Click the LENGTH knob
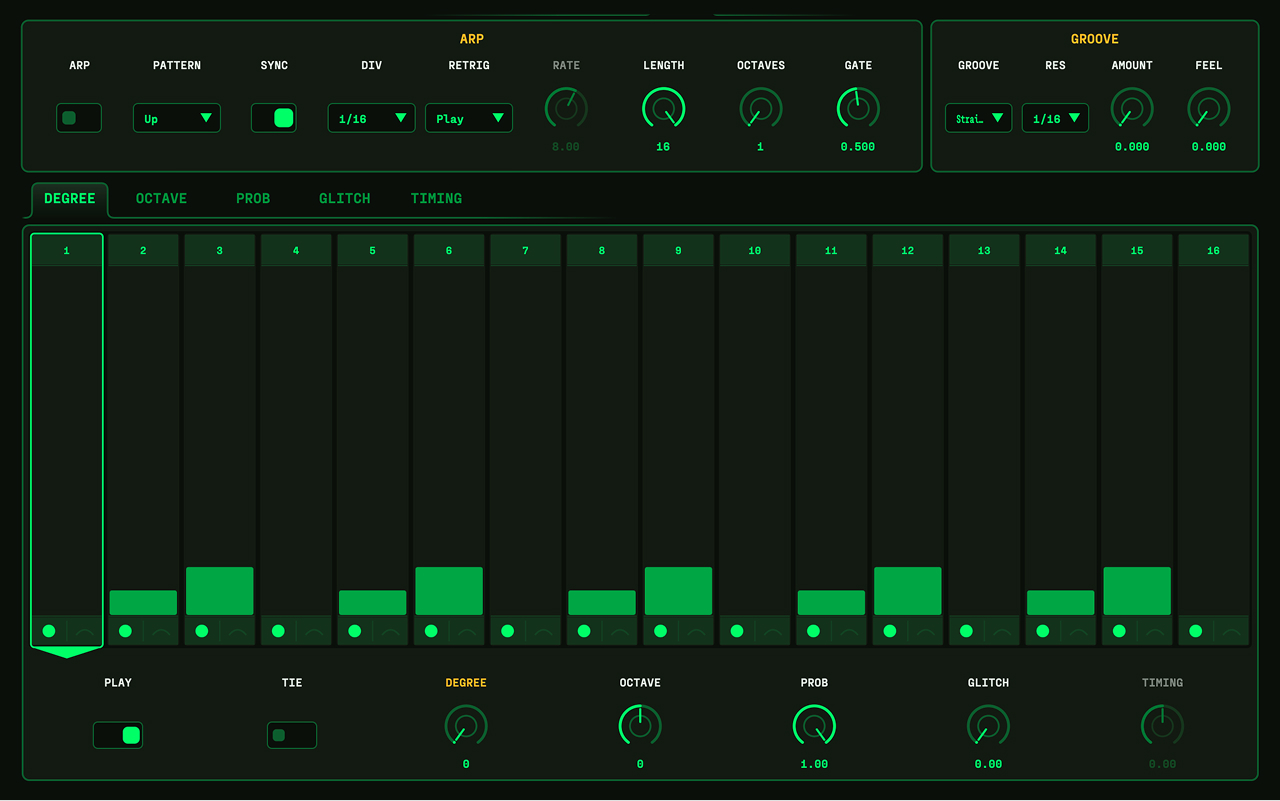This screenshot has width=1280, height=801. (664, 109)
